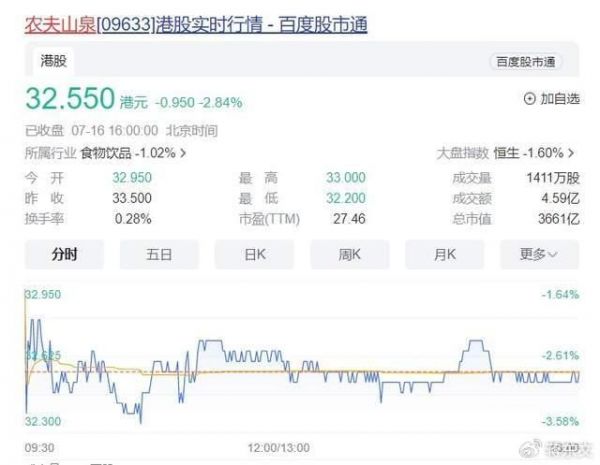Switch to the 分时 chart tab
Viewport: 600px width, 465px height.
(64, 254)
